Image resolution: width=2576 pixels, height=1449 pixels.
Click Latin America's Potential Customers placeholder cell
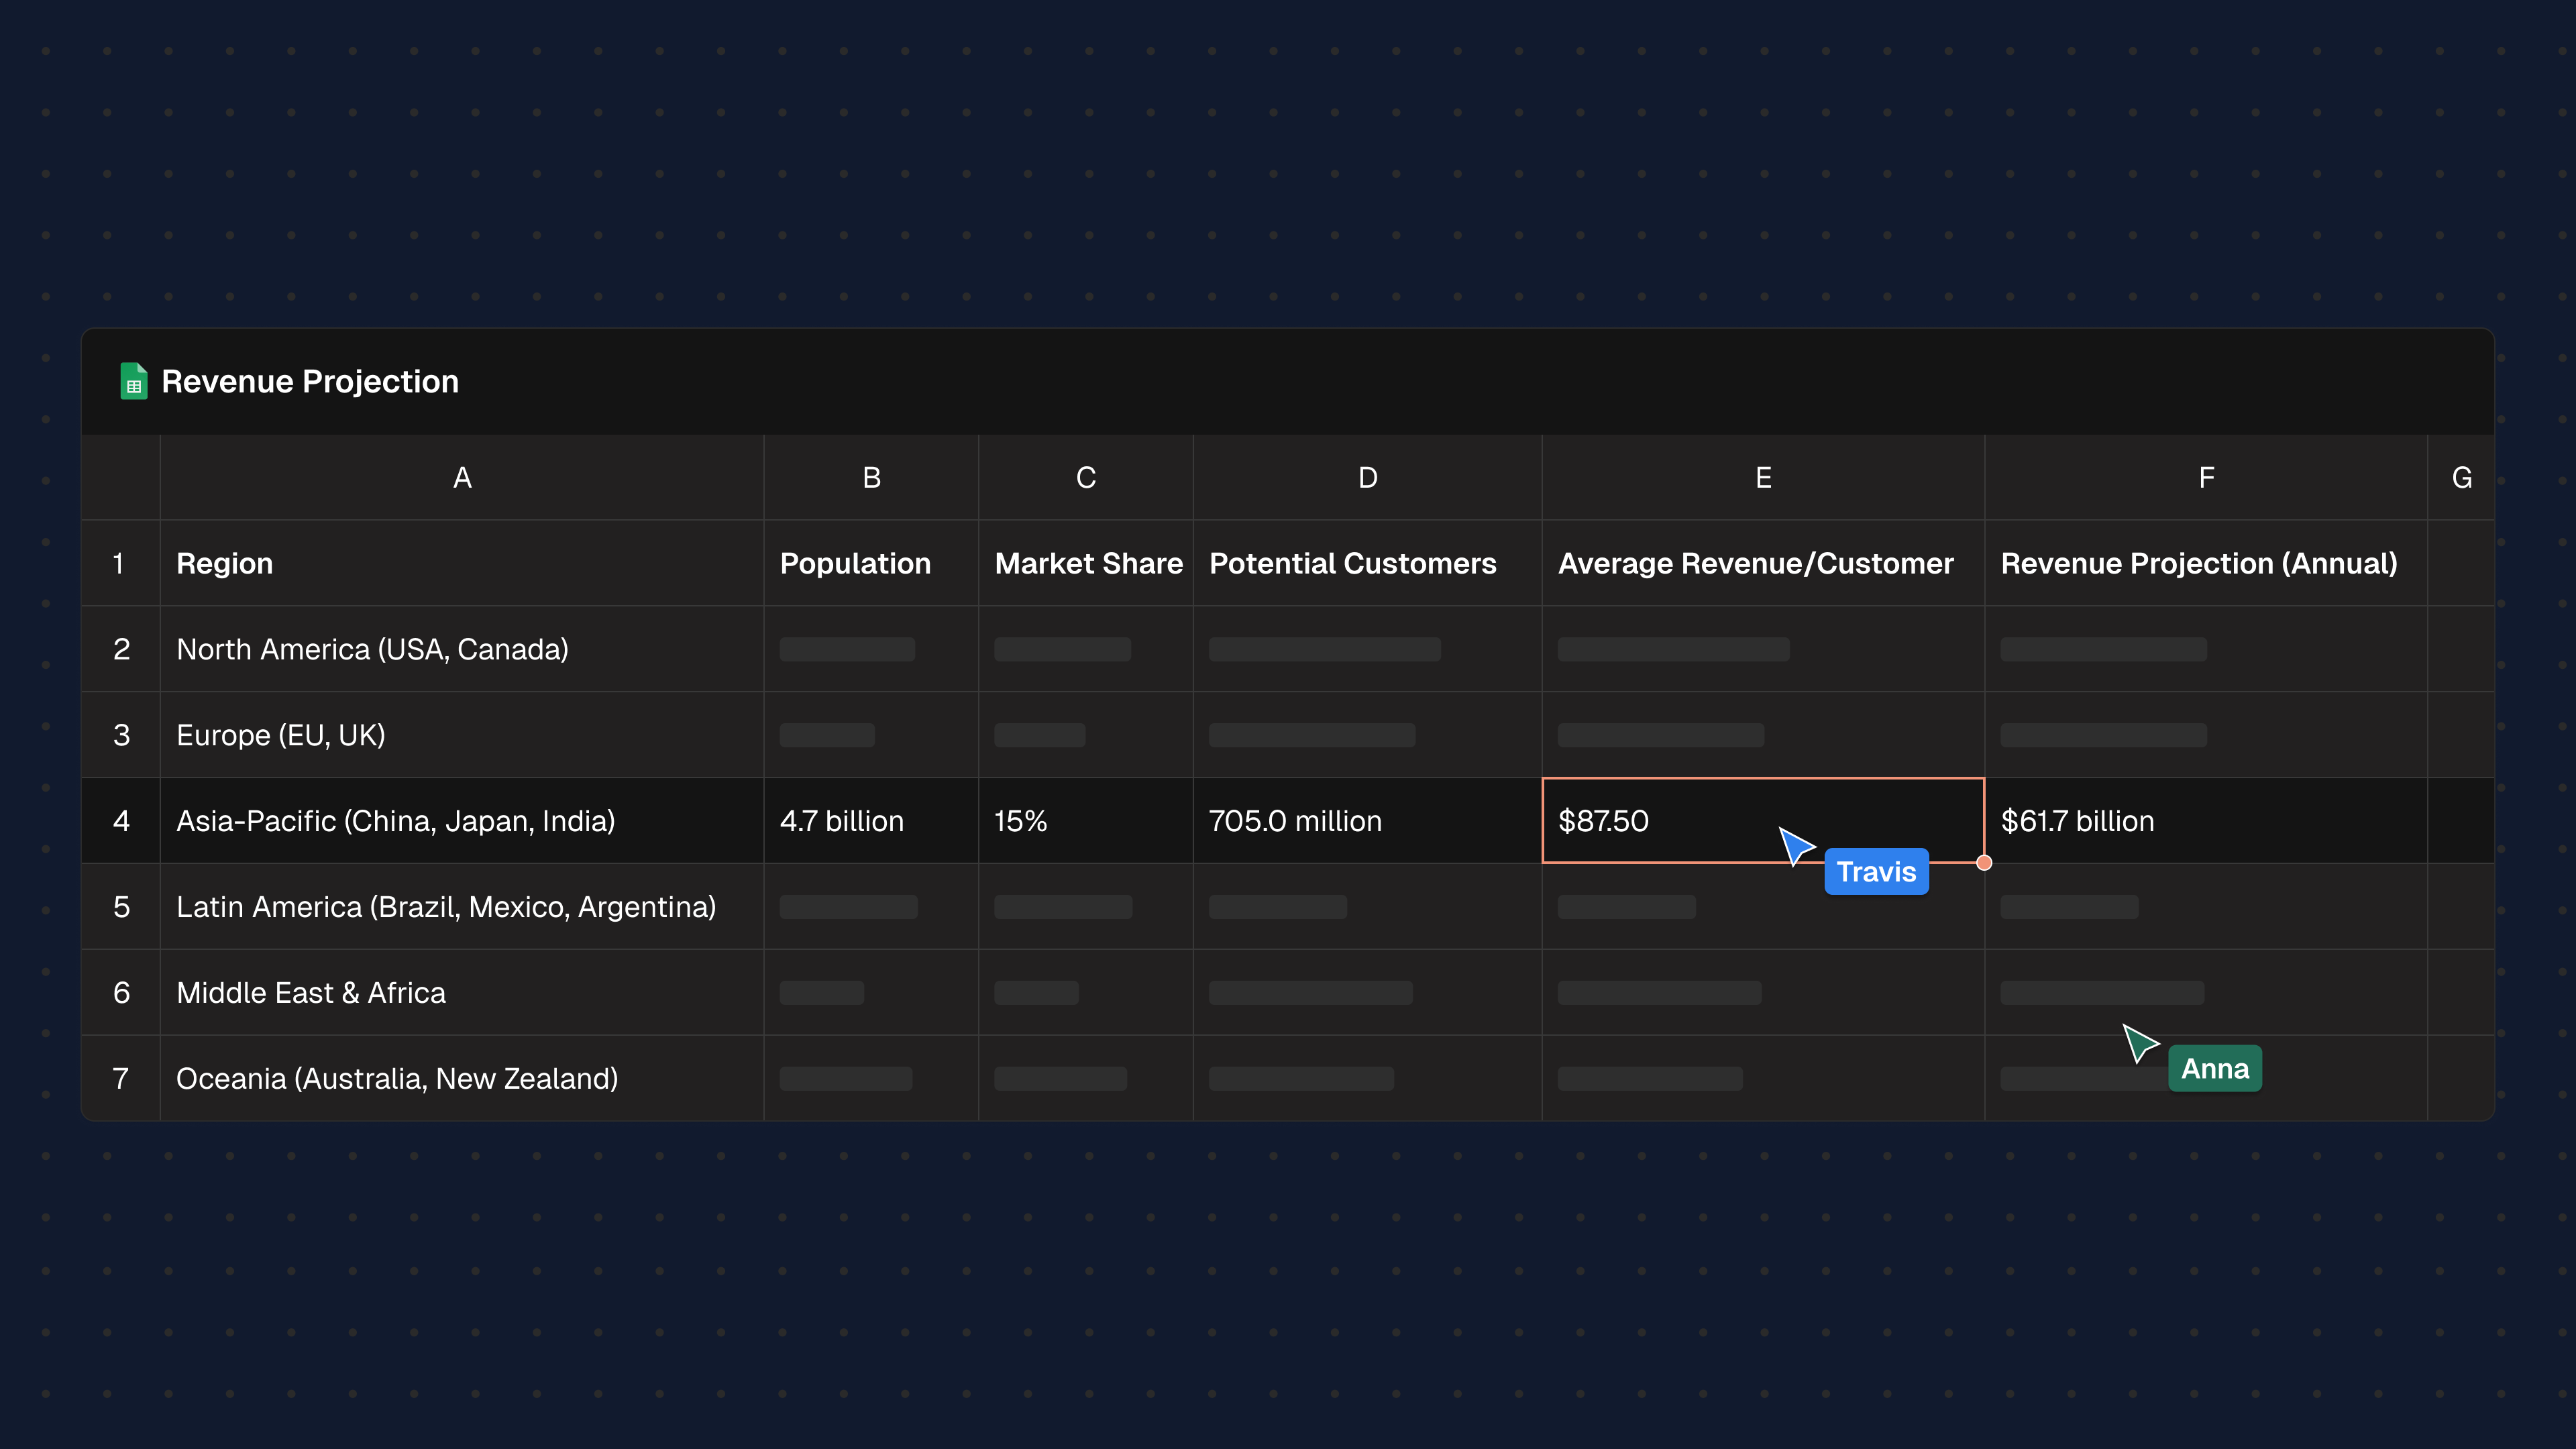coord(1368,907)
